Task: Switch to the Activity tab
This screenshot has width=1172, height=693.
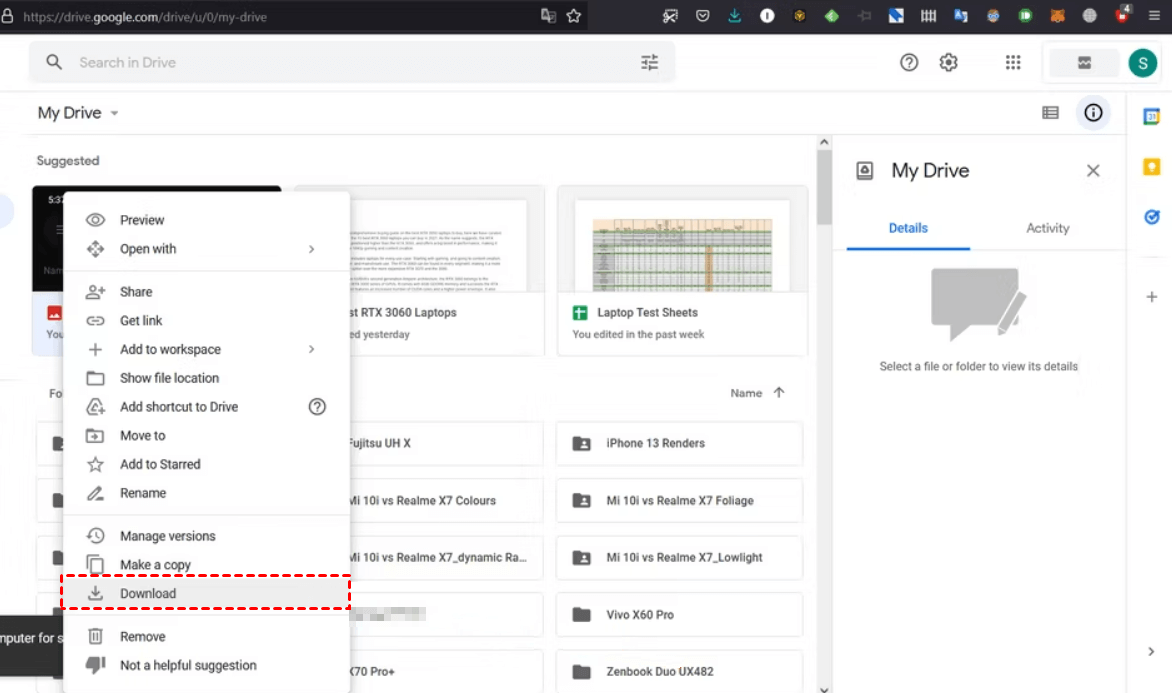Action: coord(1047,228)
